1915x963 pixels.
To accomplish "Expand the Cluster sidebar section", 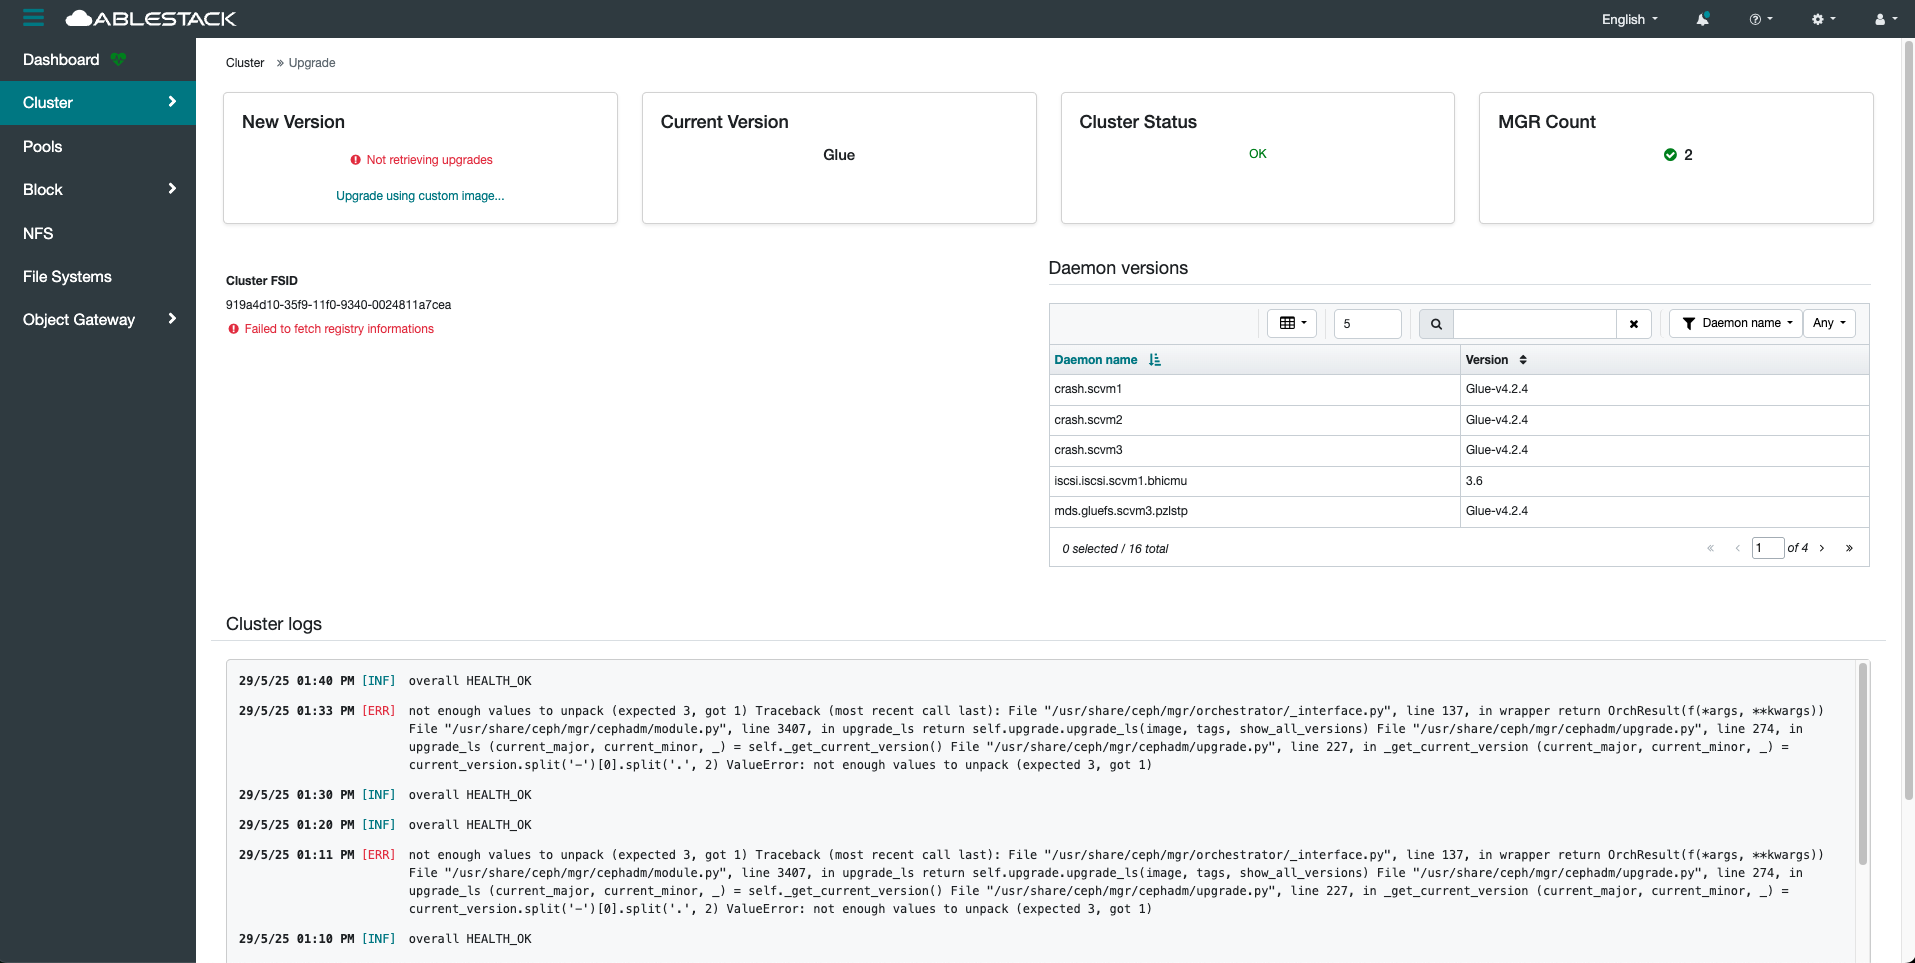I will (x=98, y=103).
